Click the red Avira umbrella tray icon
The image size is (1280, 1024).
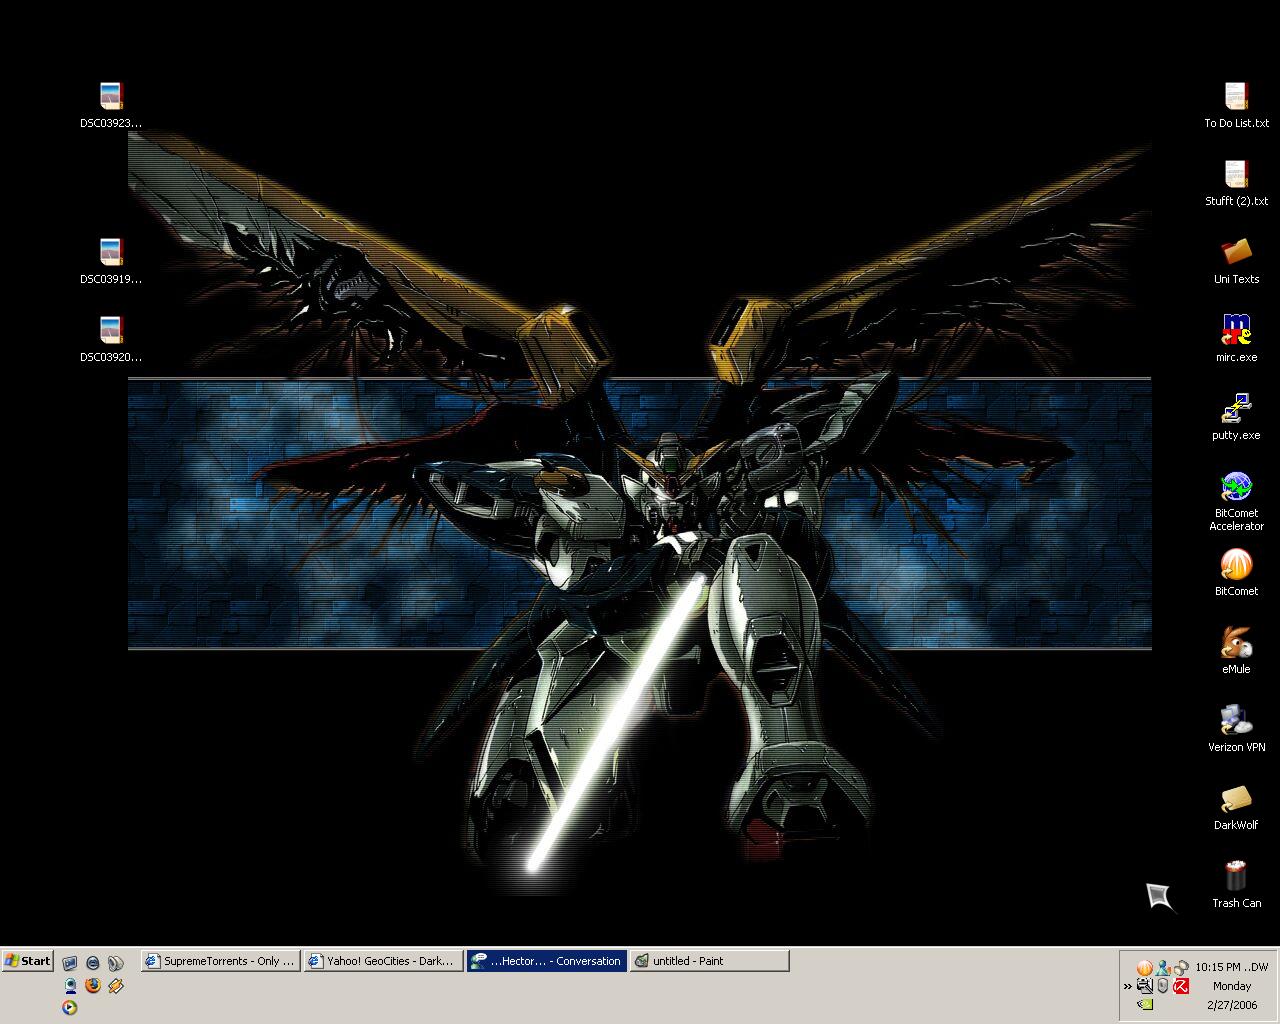pos(1181,986)
